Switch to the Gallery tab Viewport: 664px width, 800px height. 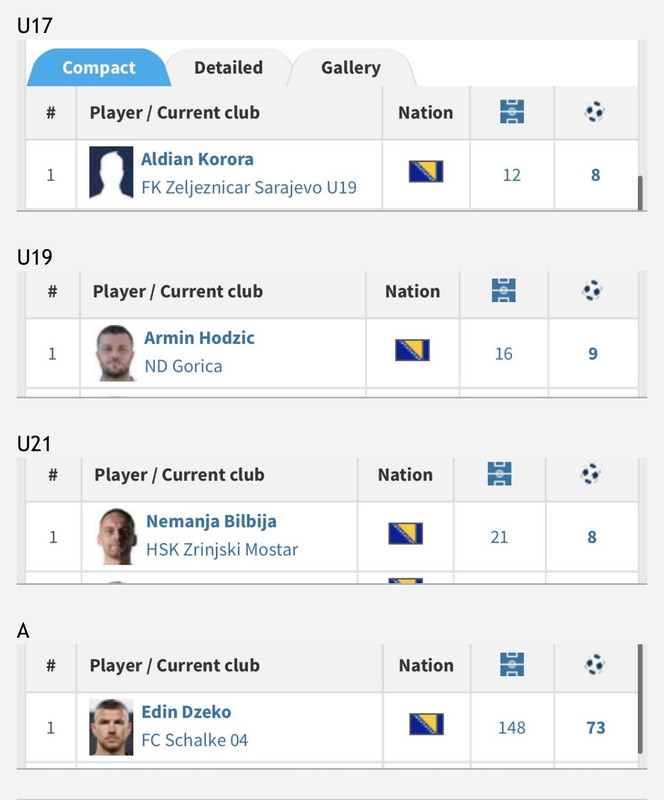point(351,67)
